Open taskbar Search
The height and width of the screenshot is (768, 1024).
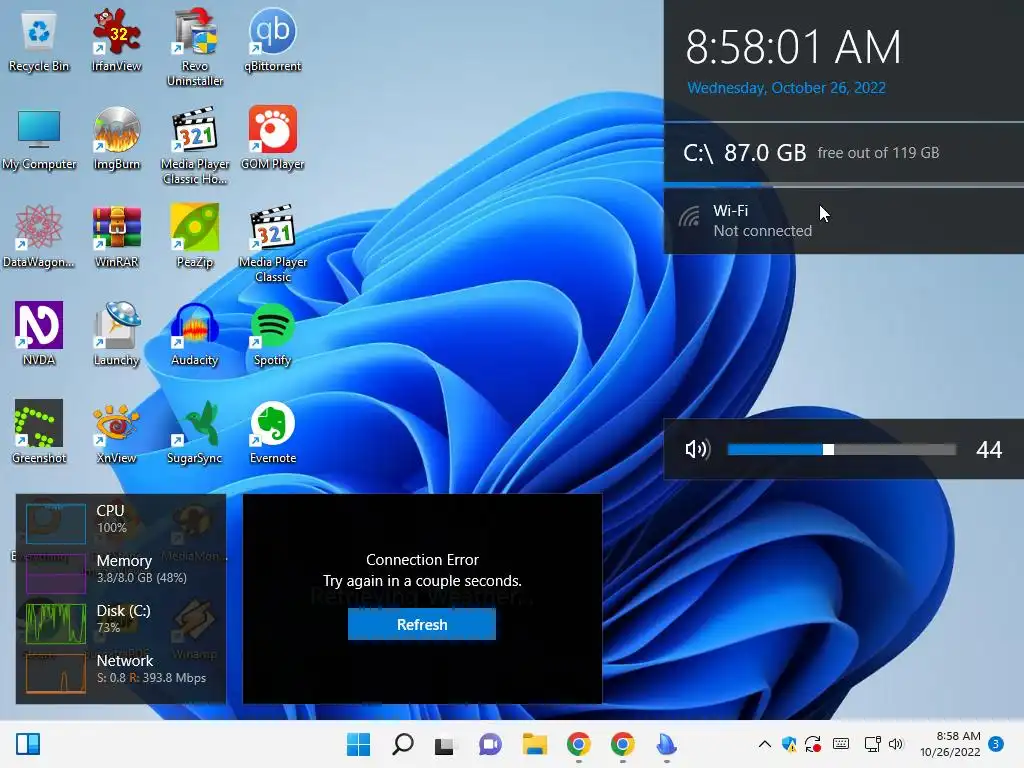402,744
